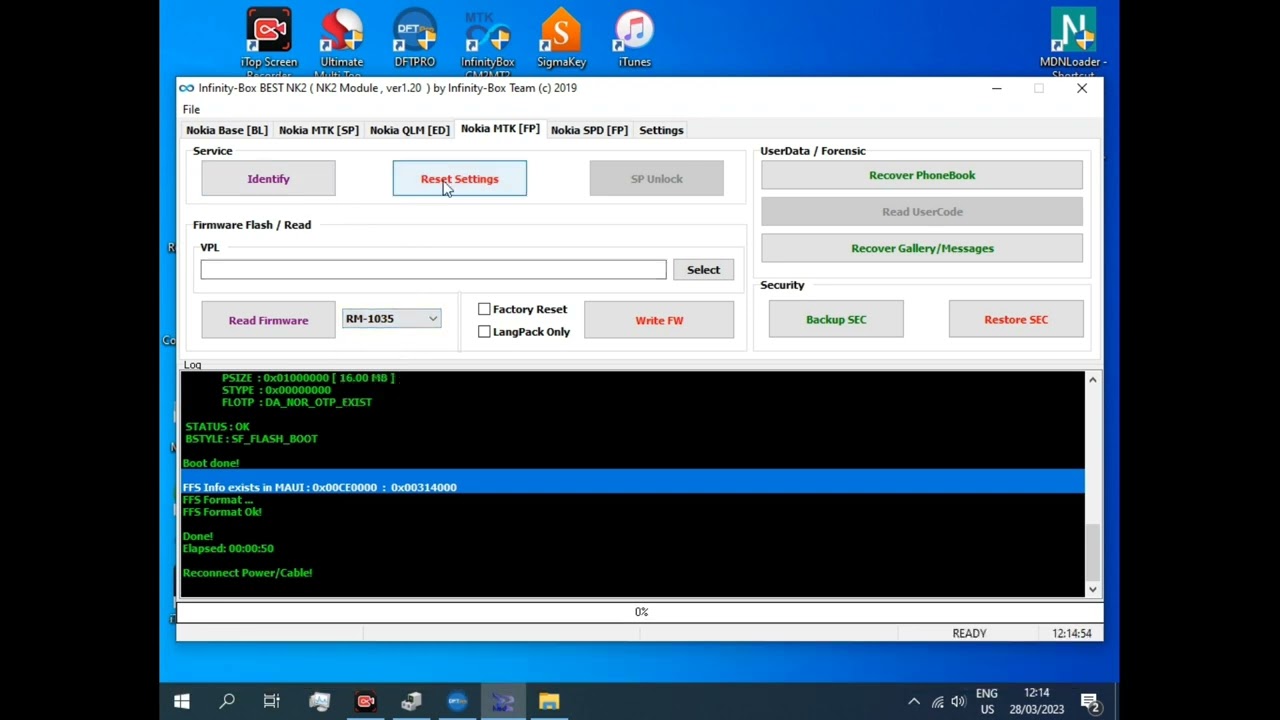Screen dimensions: 1280x720
Task: Enable the LangPack Only checkbox
Action: click(484, 331)
